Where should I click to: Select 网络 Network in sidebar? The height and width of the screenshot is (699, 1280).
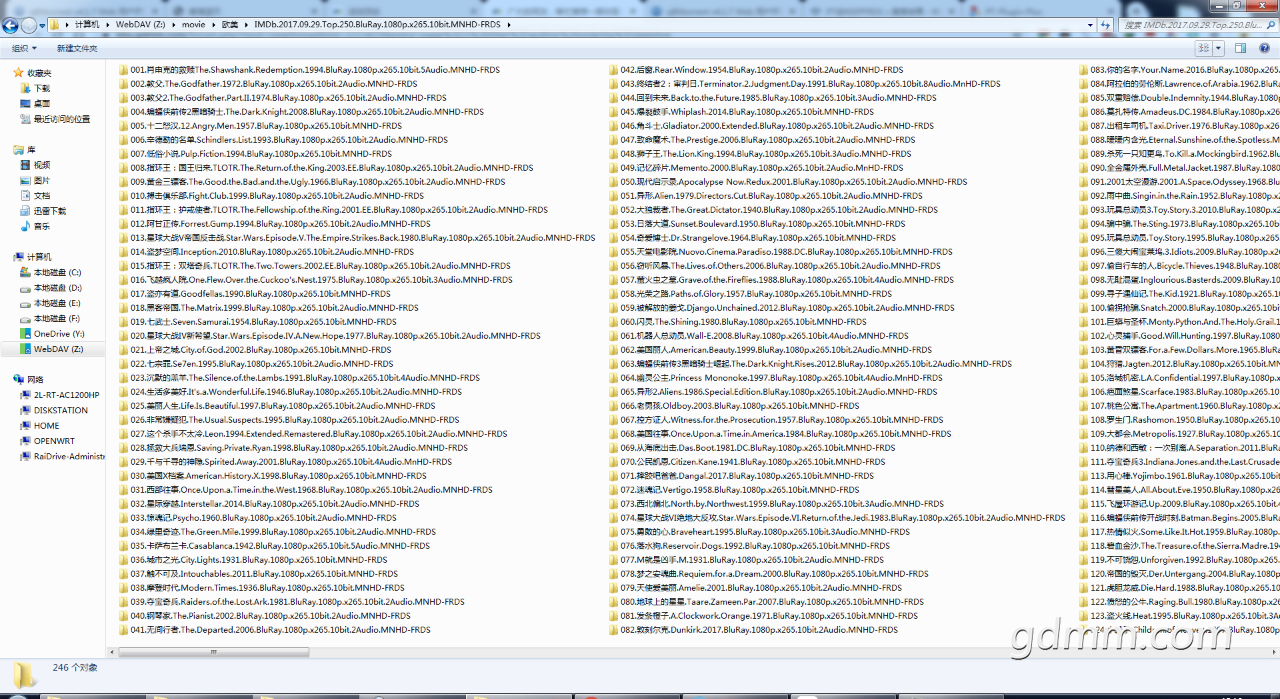coord(35,380)
